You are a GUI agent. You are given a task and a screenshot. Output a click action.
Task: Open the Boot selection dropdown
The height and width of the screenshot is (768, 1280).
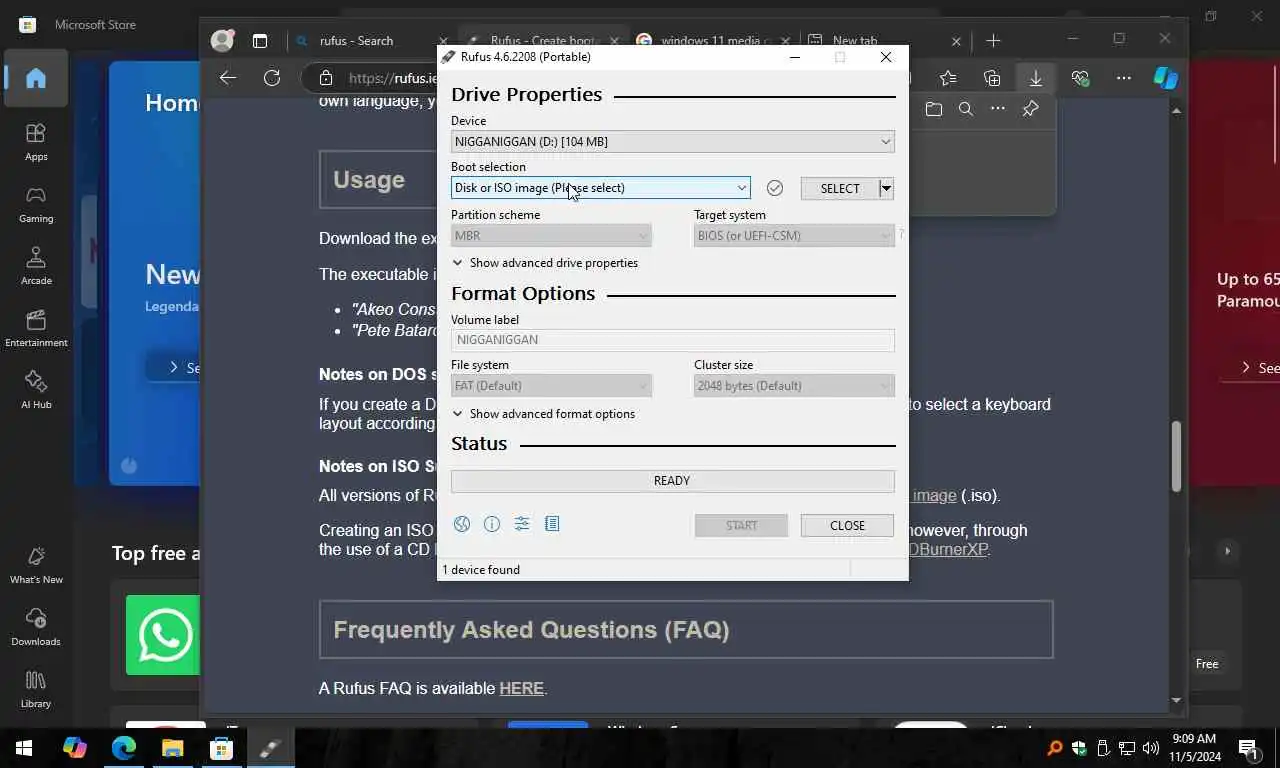pyautogui.click(x=600, y=188)
